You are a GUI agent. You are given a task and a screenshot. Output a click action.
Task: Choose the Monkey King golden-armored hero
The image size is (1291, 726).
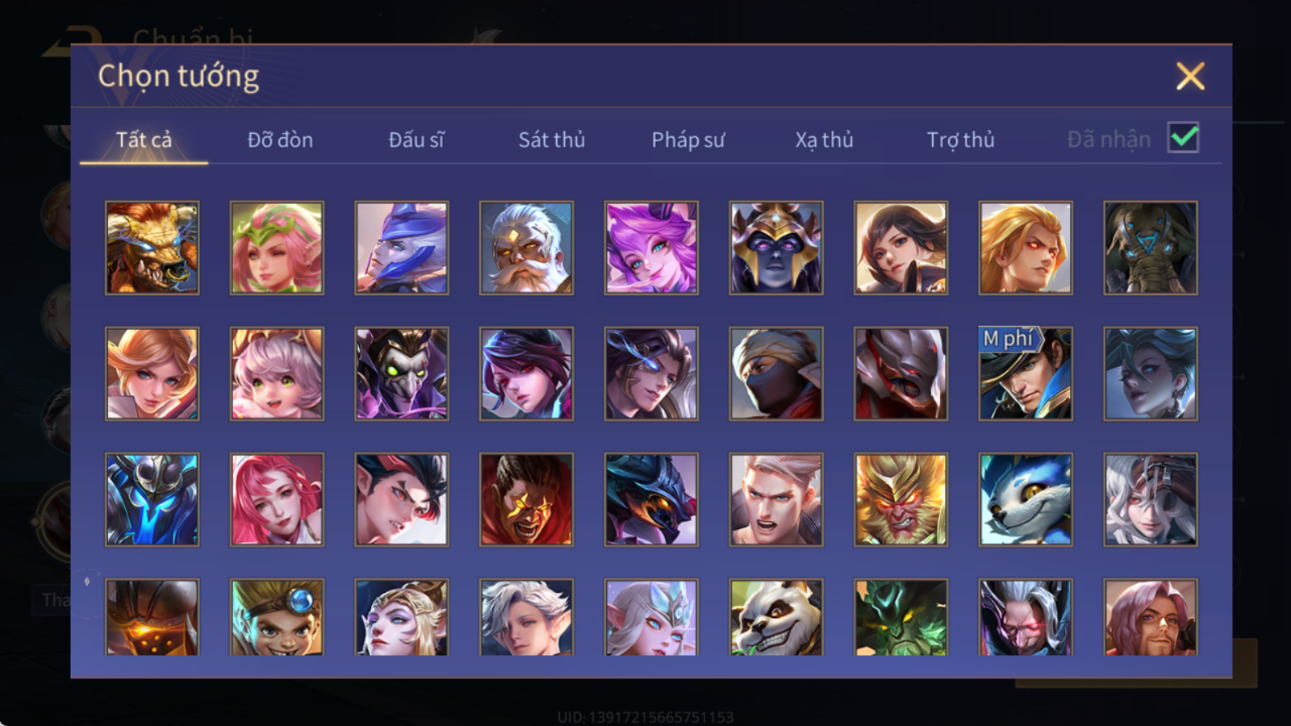[x=900, y=499]
